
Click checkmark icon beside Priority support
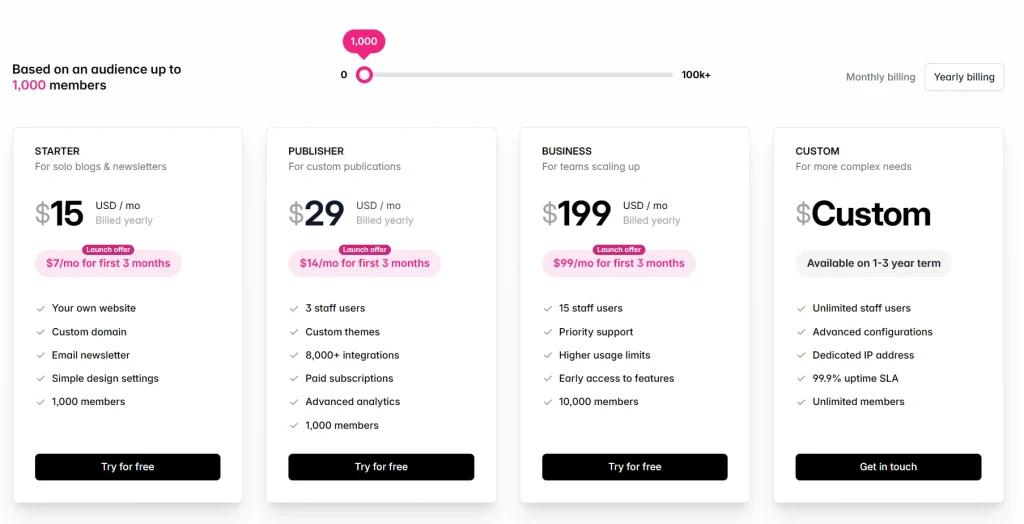click(x=548, y=332)
